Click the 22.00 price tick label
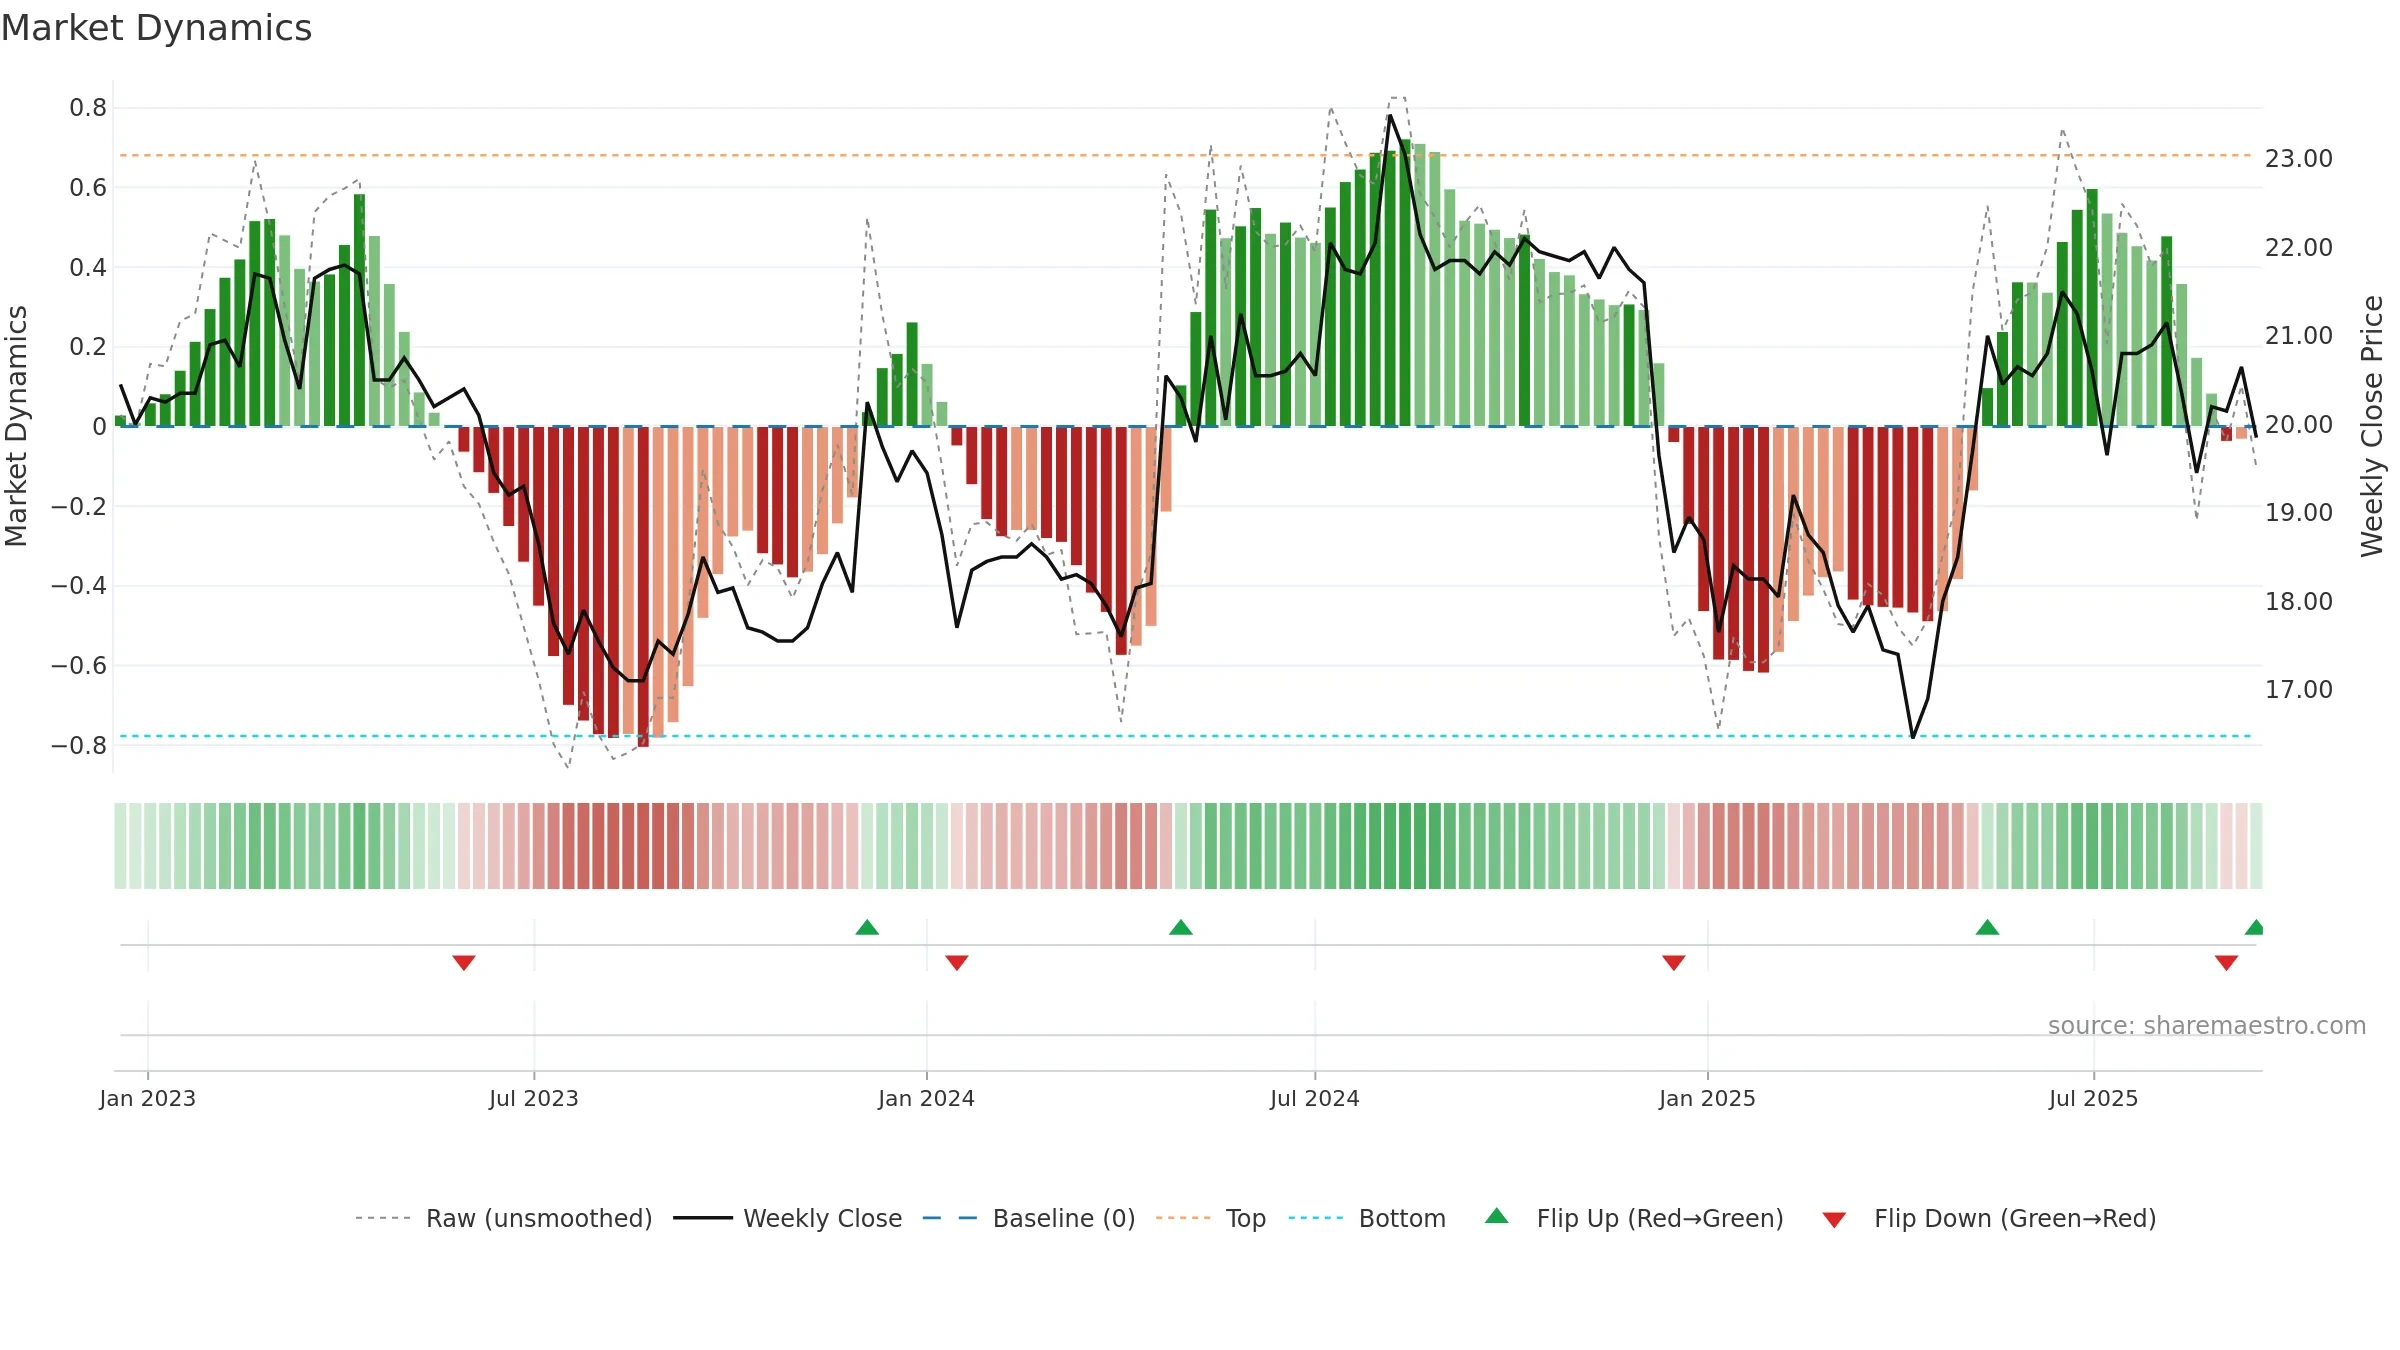Image resolution: width=2400 pixels, height=1350 pixels. 2299,247
